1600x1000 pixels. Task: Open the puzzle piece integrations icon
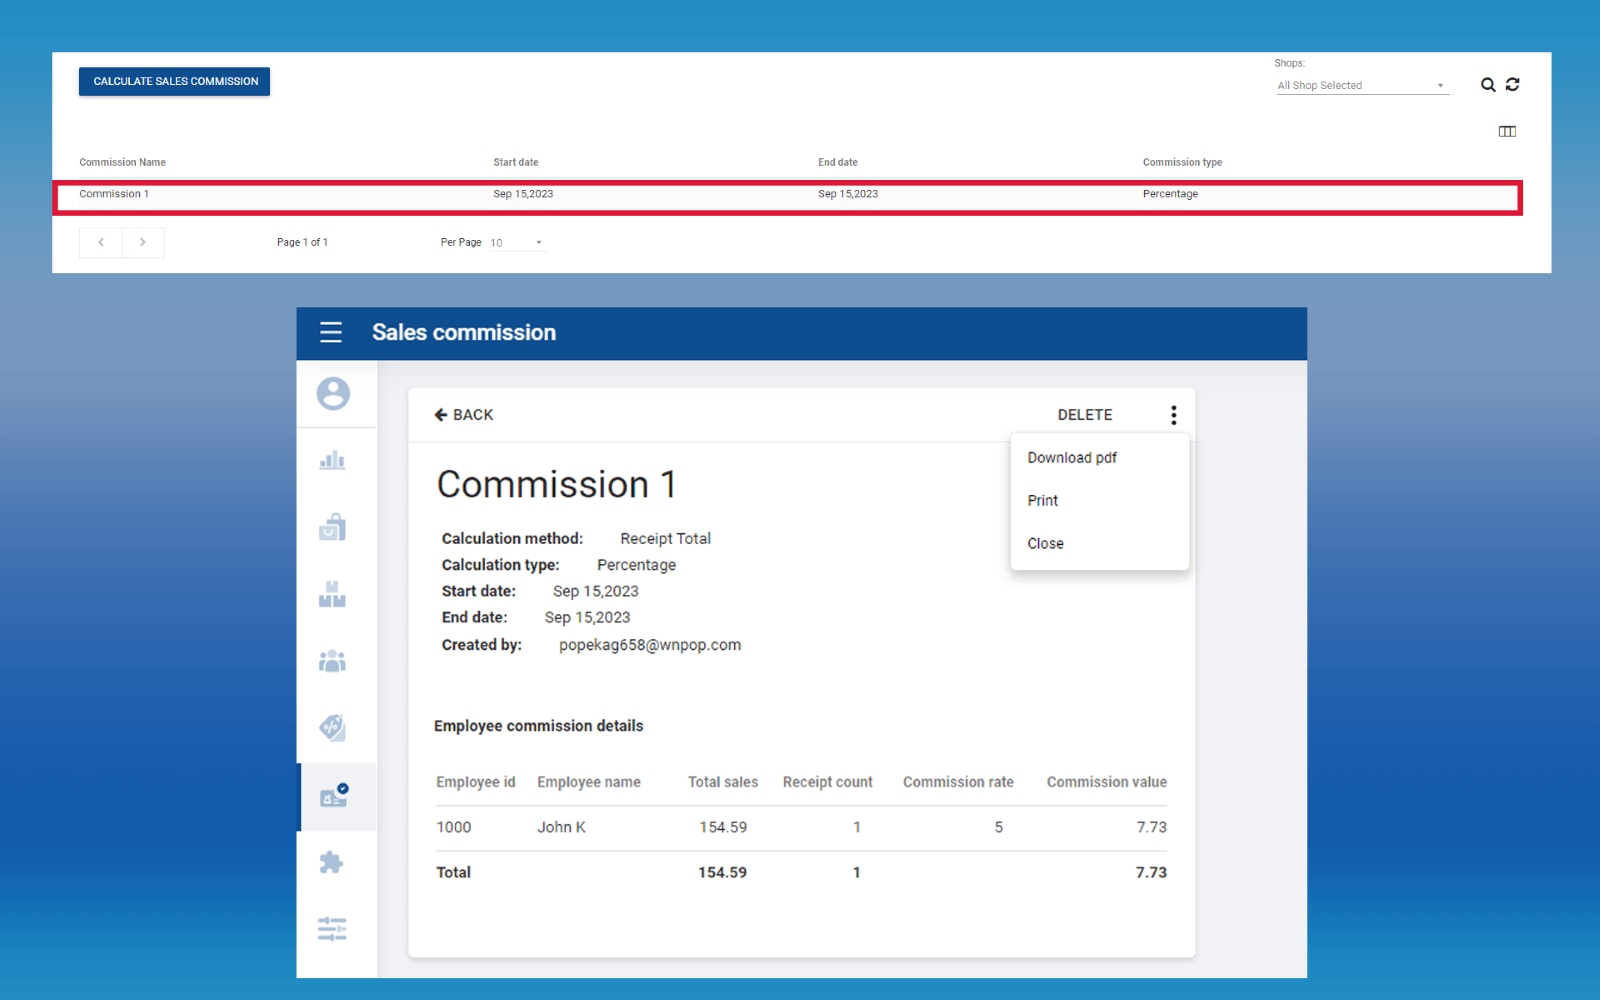tap(332, 862)
